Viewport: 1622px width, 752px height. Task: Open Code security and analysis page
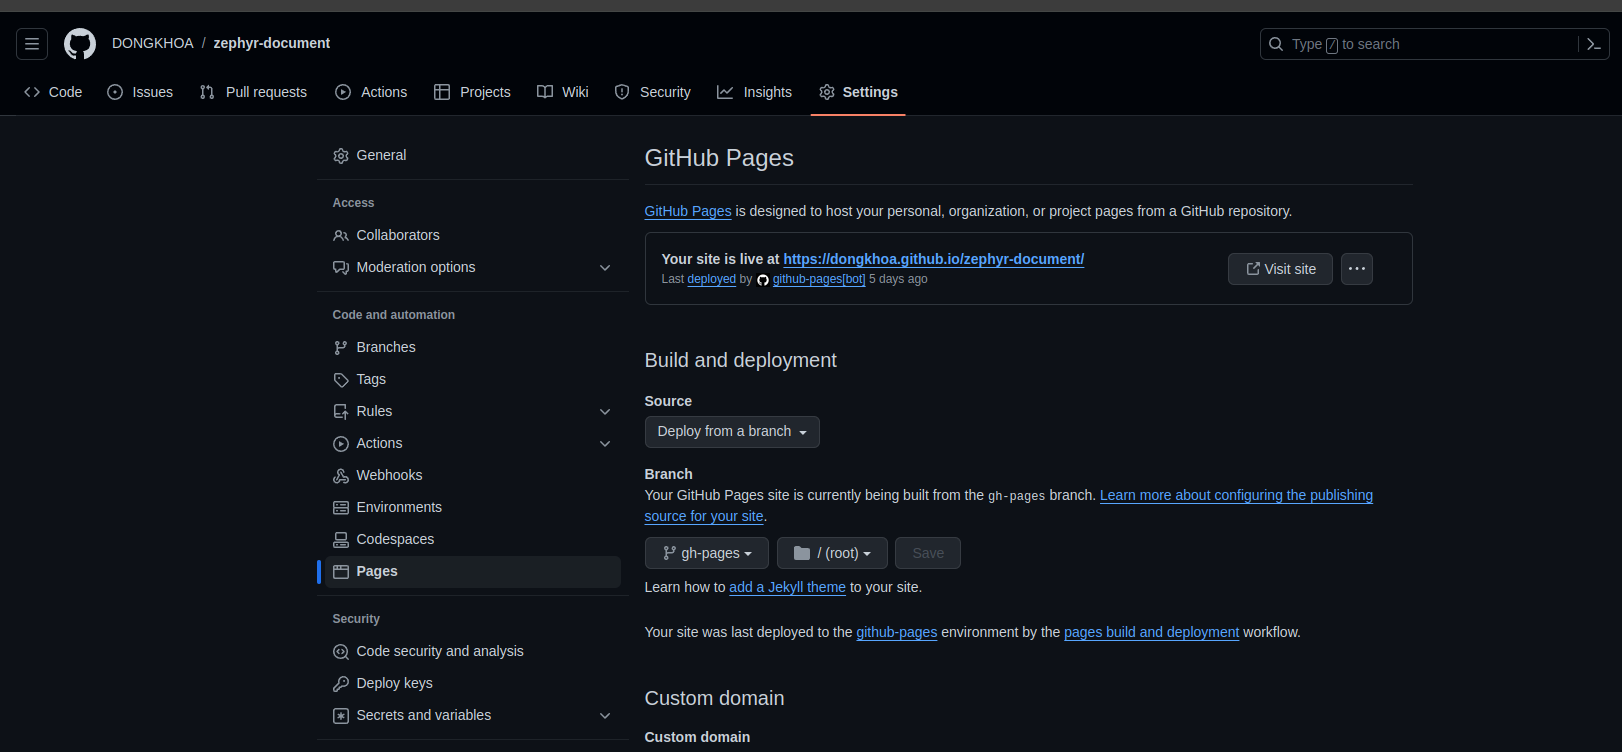click(x=473, y=652)
